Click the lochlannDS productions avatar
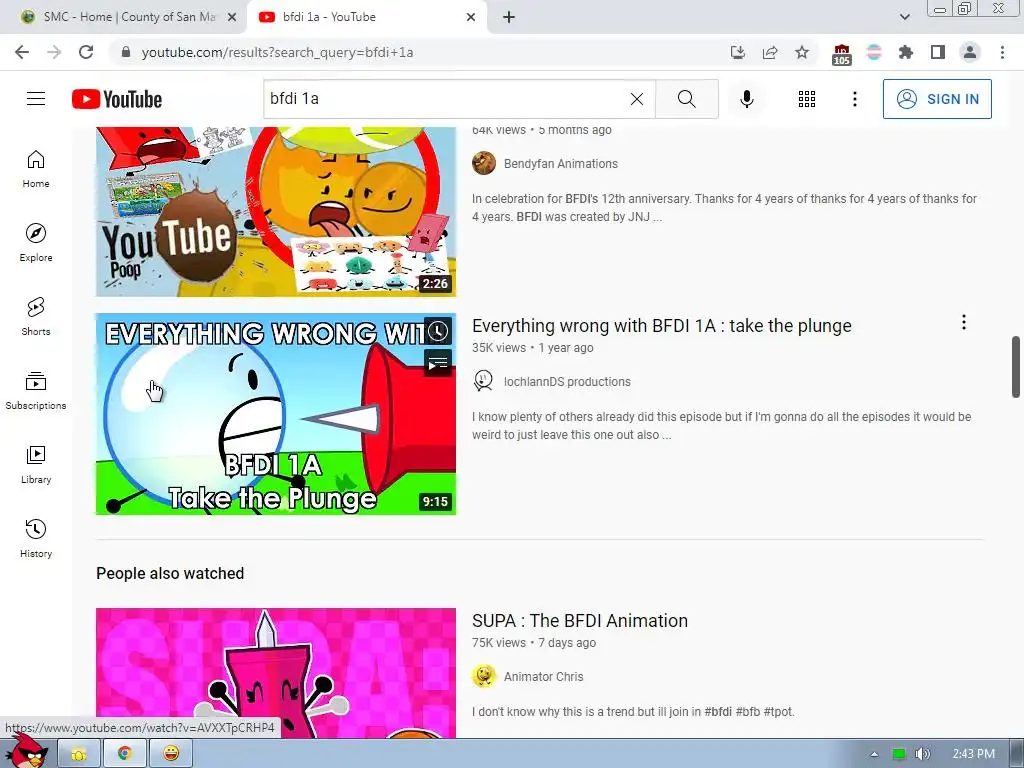This screenshot has width=1024, height=768. coord(483,381)
